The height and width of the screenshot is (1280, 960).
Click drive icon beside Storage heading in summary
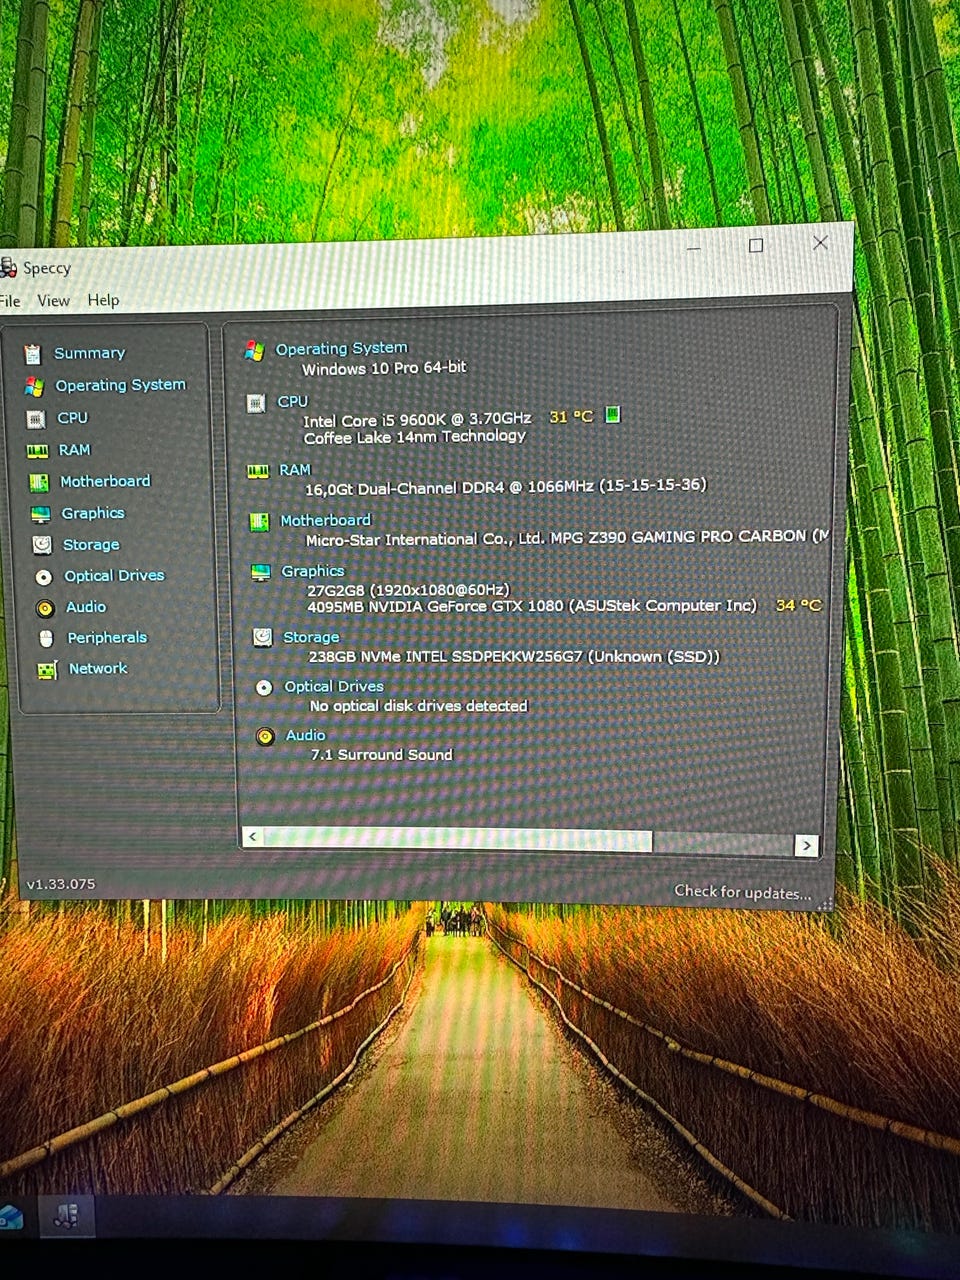[262, 637]
